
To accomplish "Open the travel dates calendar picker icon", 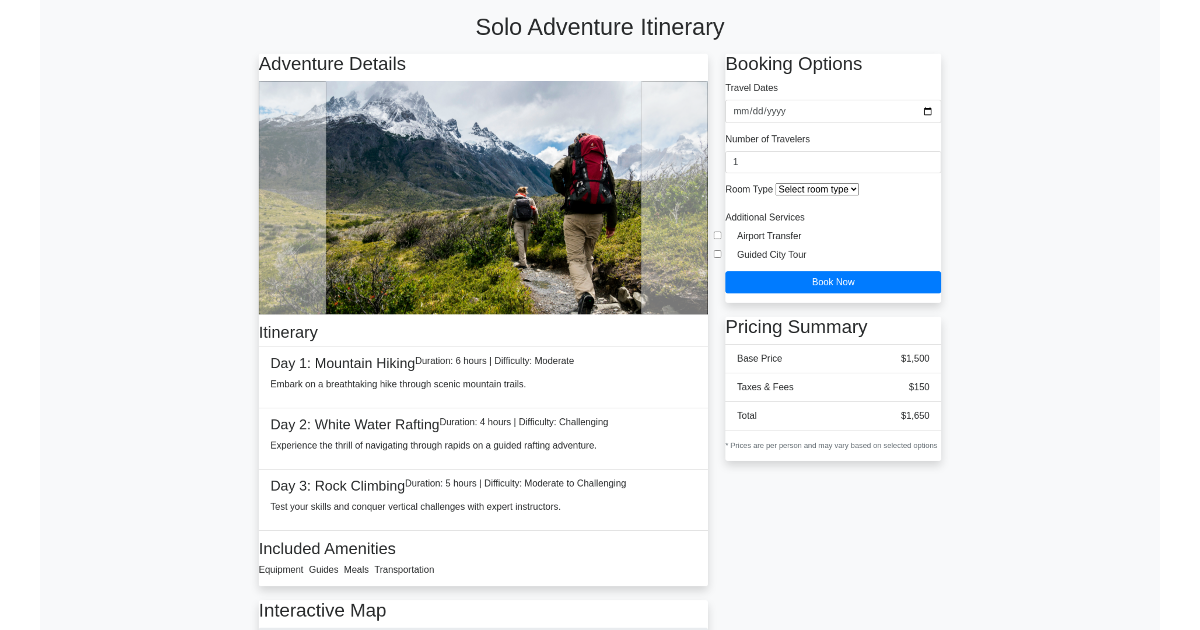I will click(927, 111).
